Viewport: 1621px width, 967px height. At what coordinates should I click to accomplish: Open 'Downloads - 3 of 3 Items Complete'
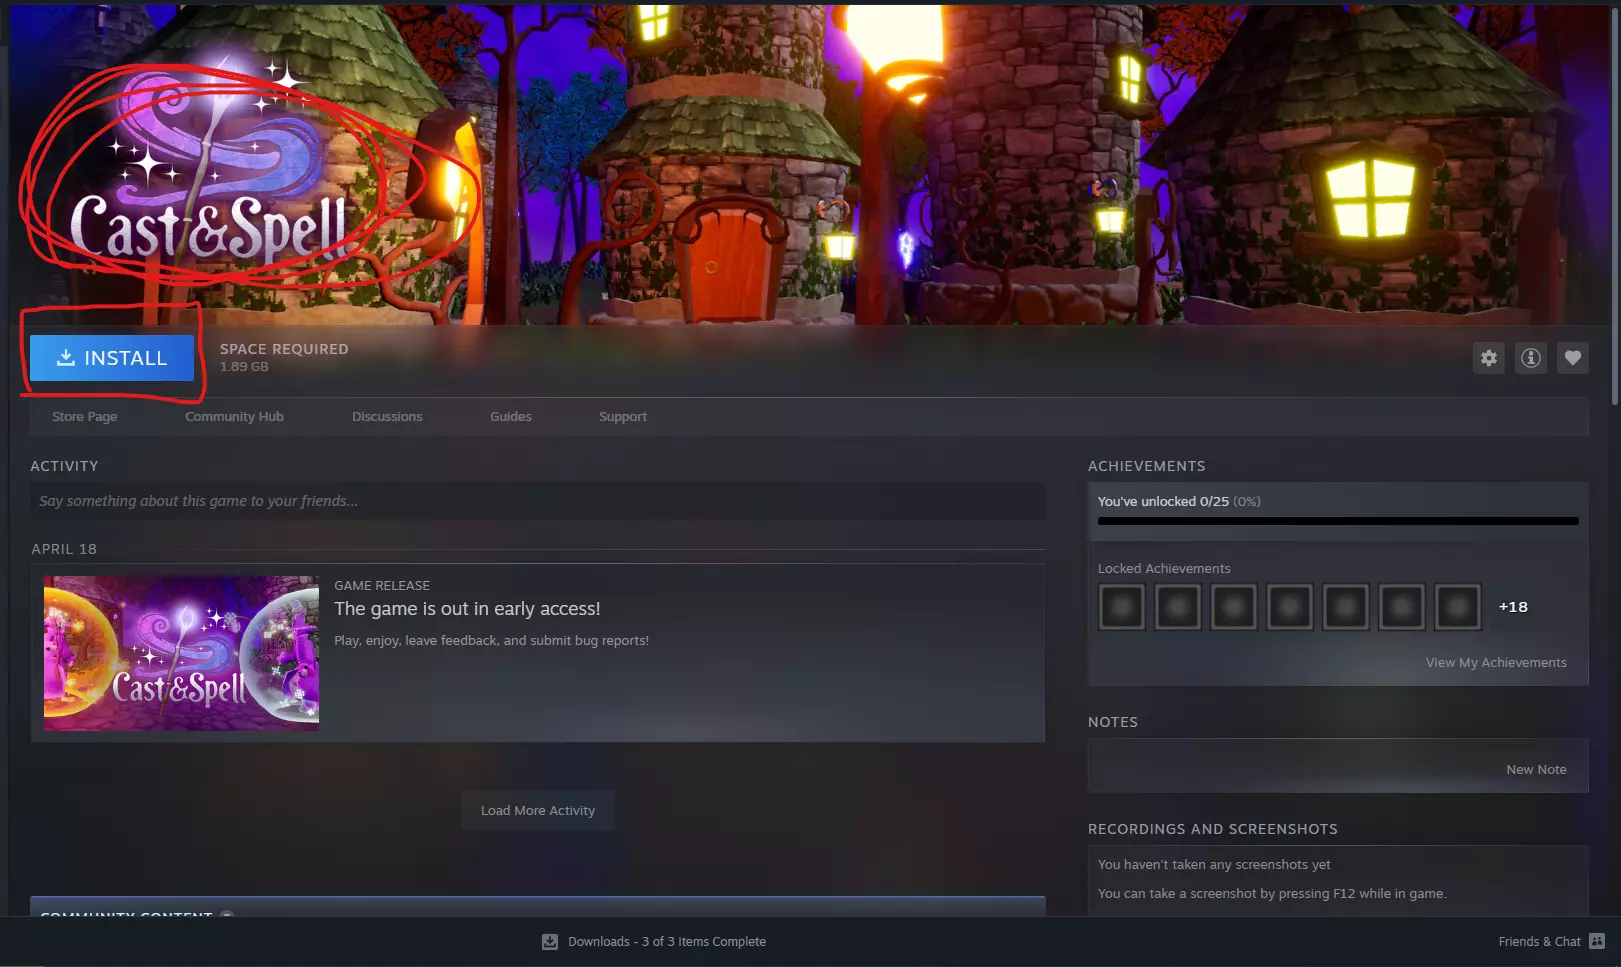point(667,942)
